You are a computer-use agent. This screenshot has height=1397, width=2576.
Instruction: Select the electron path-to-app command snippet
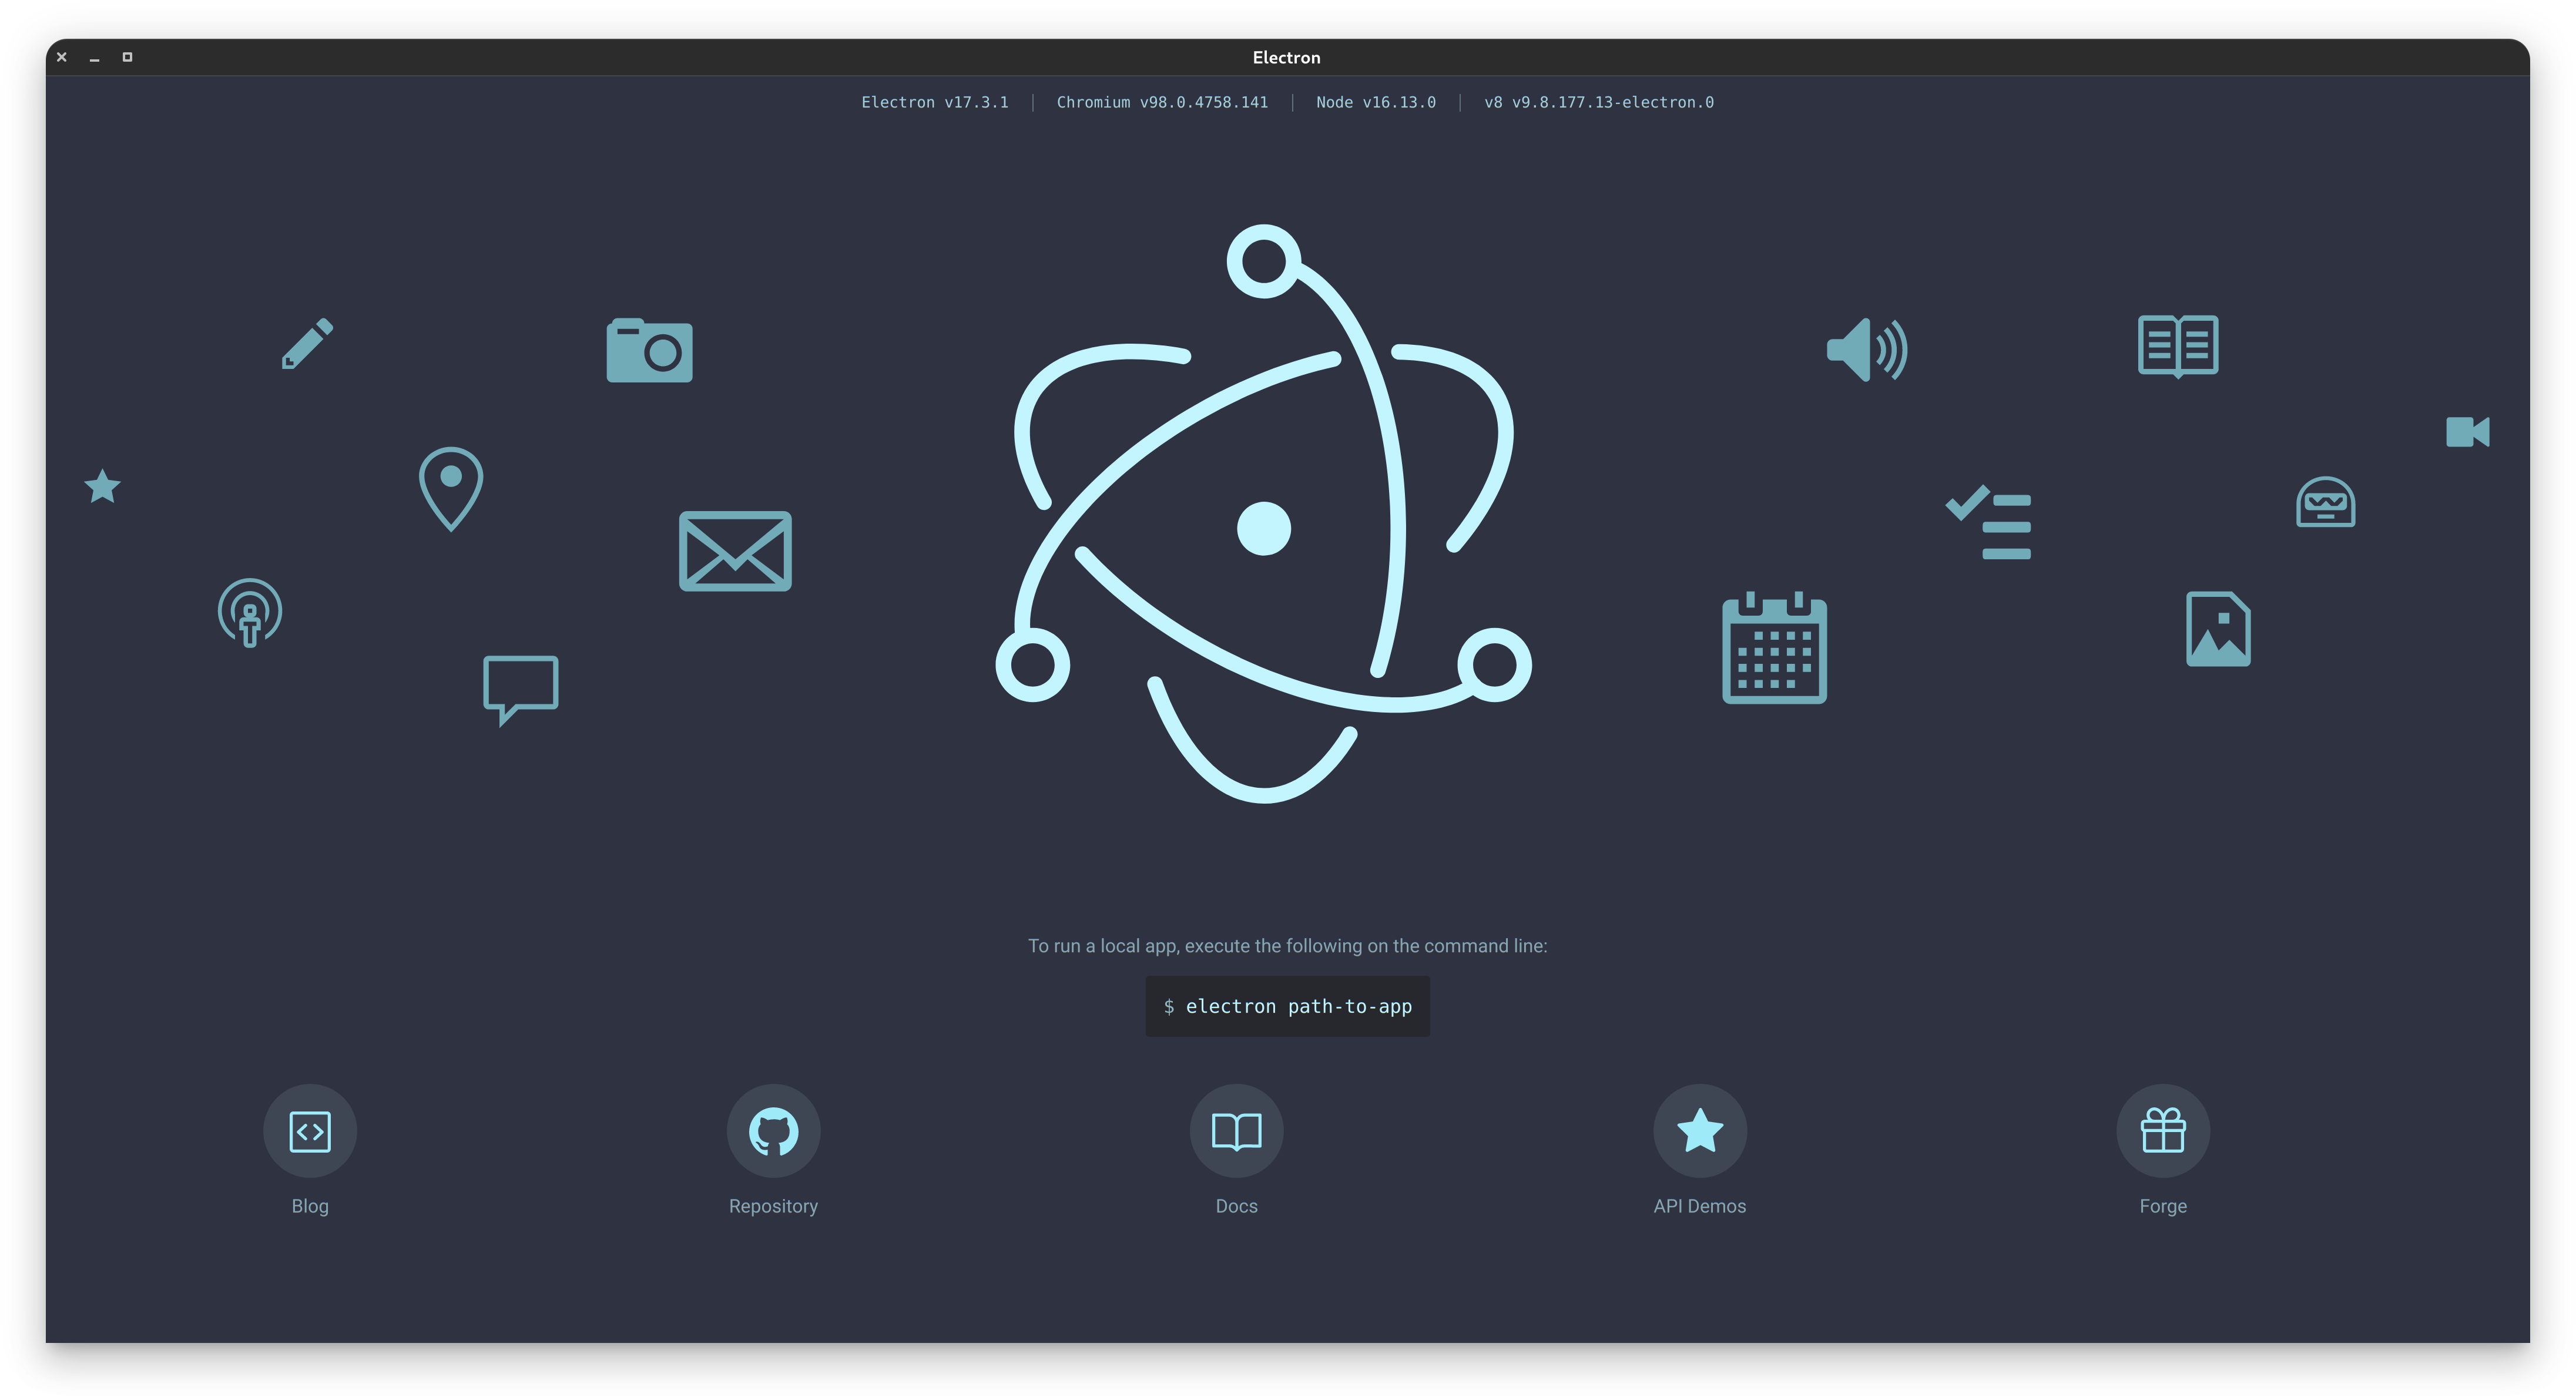(1287, 1006)
